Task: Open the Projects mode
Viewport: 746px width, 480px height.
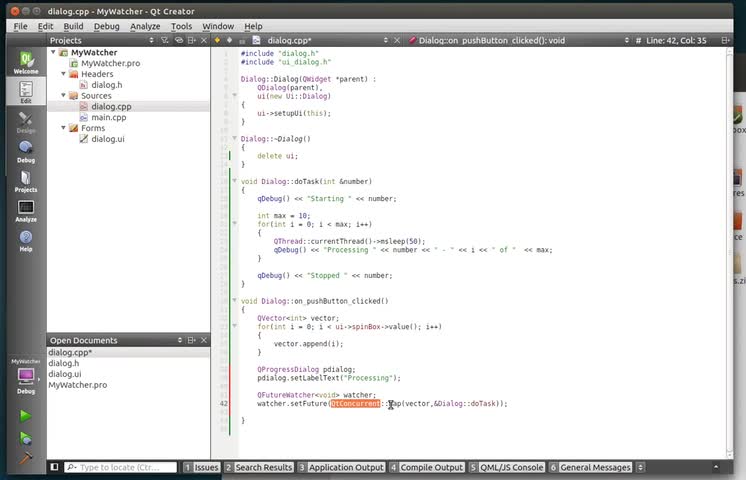Action: point(25,181)
